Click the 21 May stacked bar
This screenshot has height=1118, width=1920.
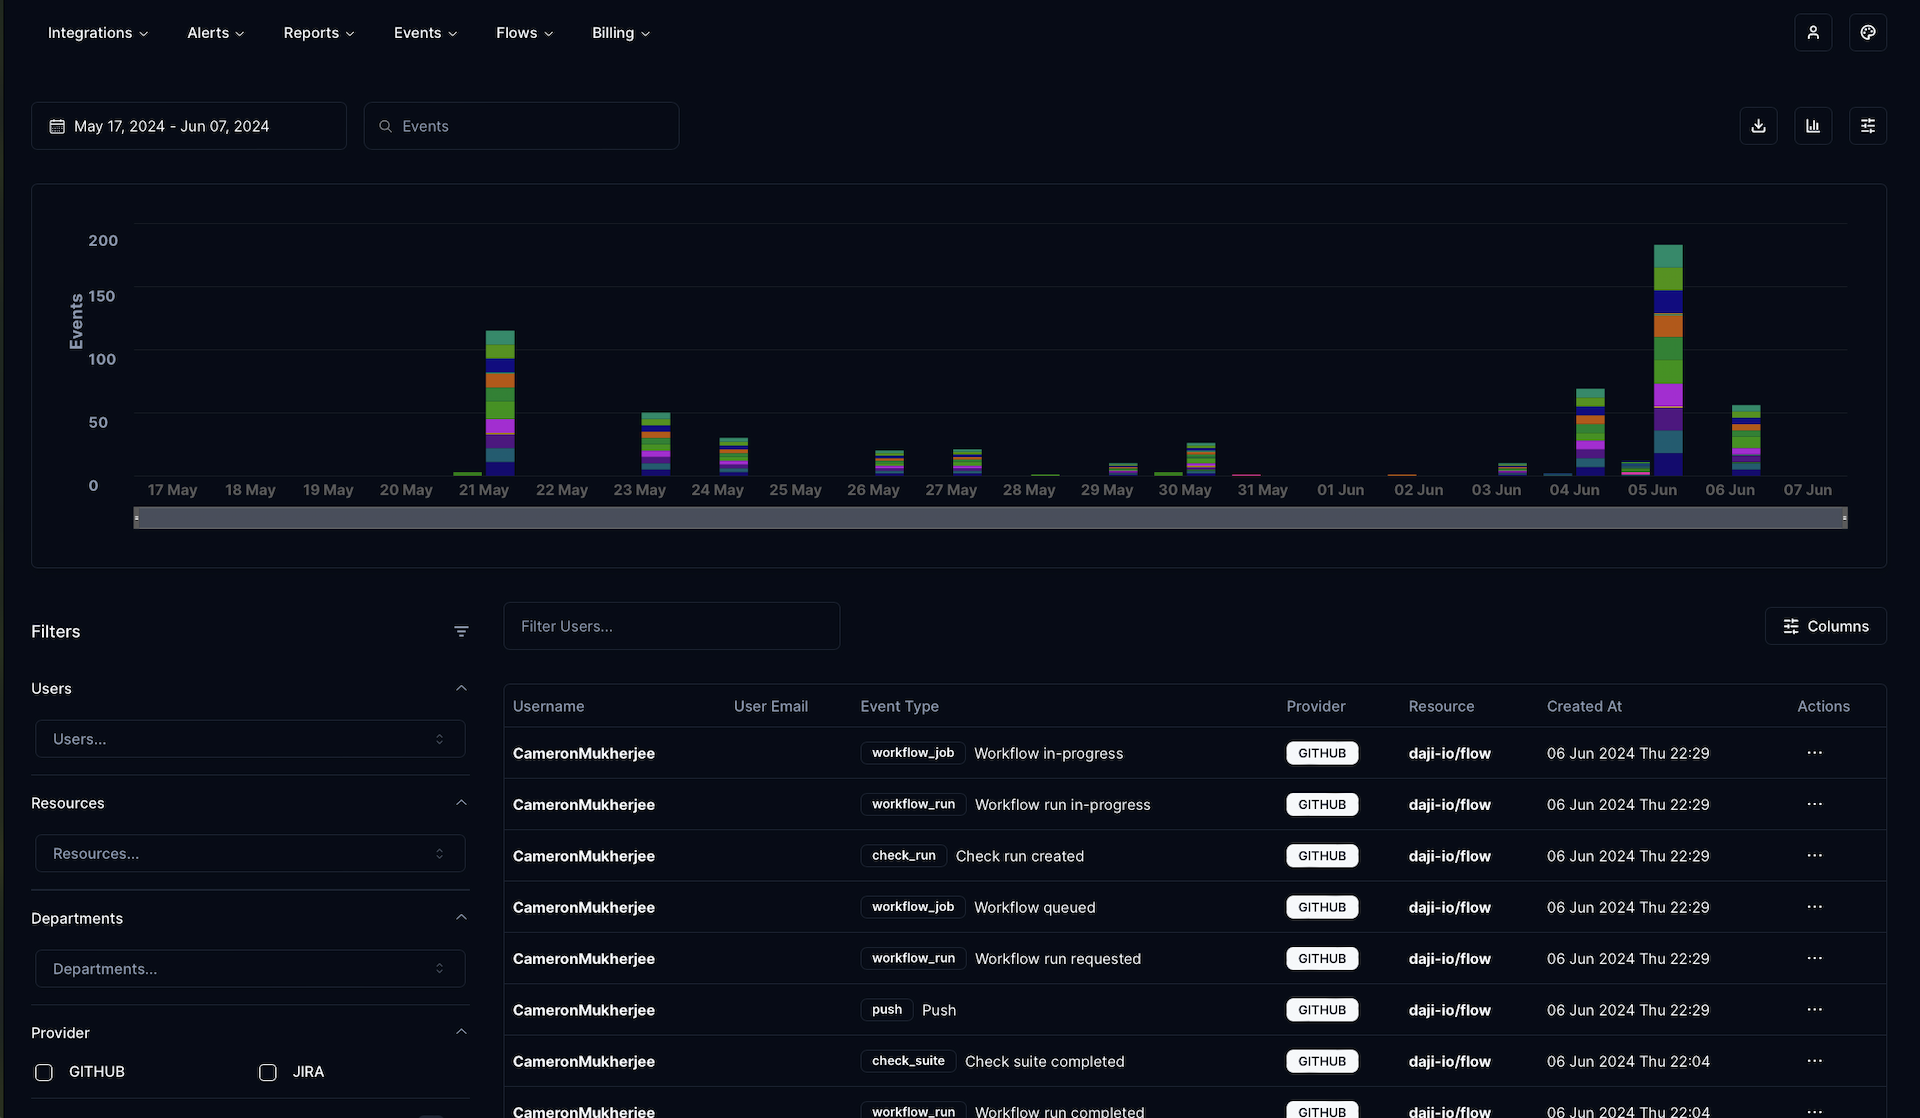click(x=500, y=403)
